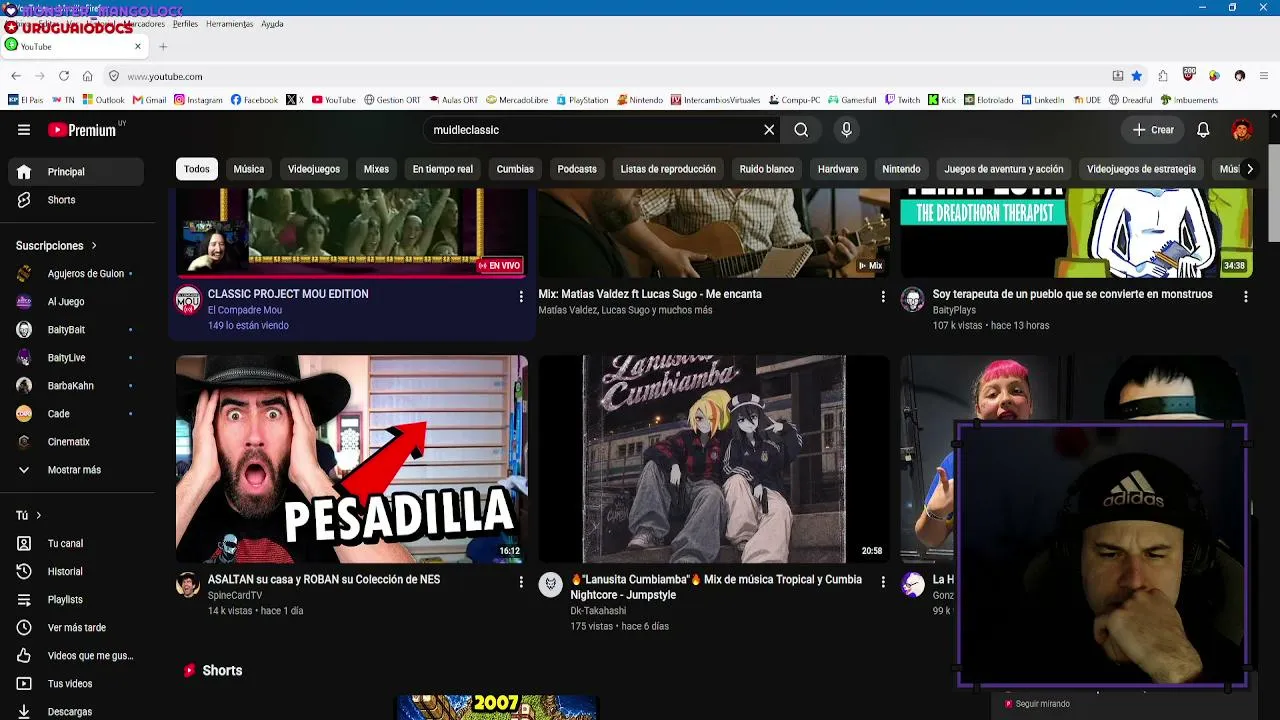1280x720 pixels.
Task: Open the Gmail bookmark
Action: (x=150, y=100)
